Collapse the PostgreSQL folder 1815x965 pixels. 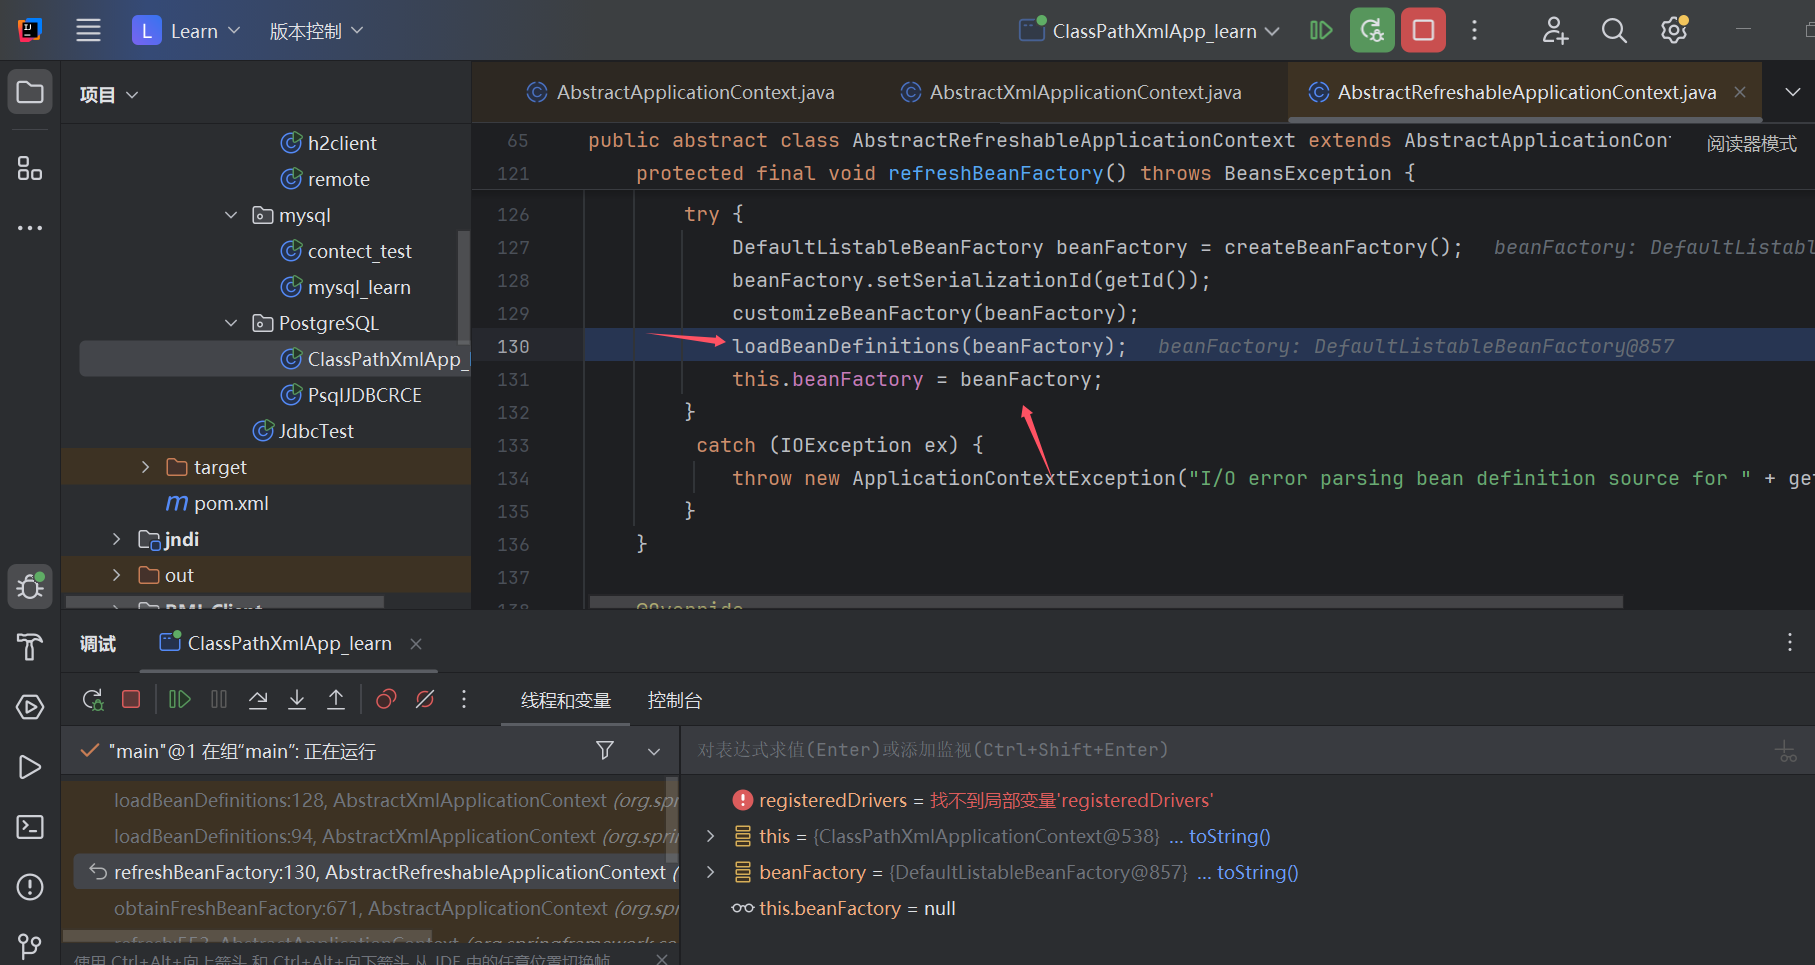pyautogui.click(x=231, y=323)
